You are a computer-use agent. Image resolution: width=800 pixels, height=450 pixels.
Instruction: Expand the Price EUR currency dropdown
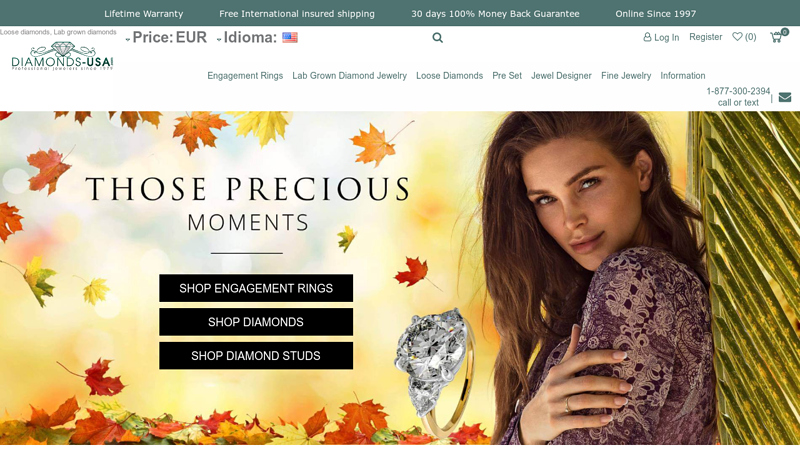(x=166, y=37)
